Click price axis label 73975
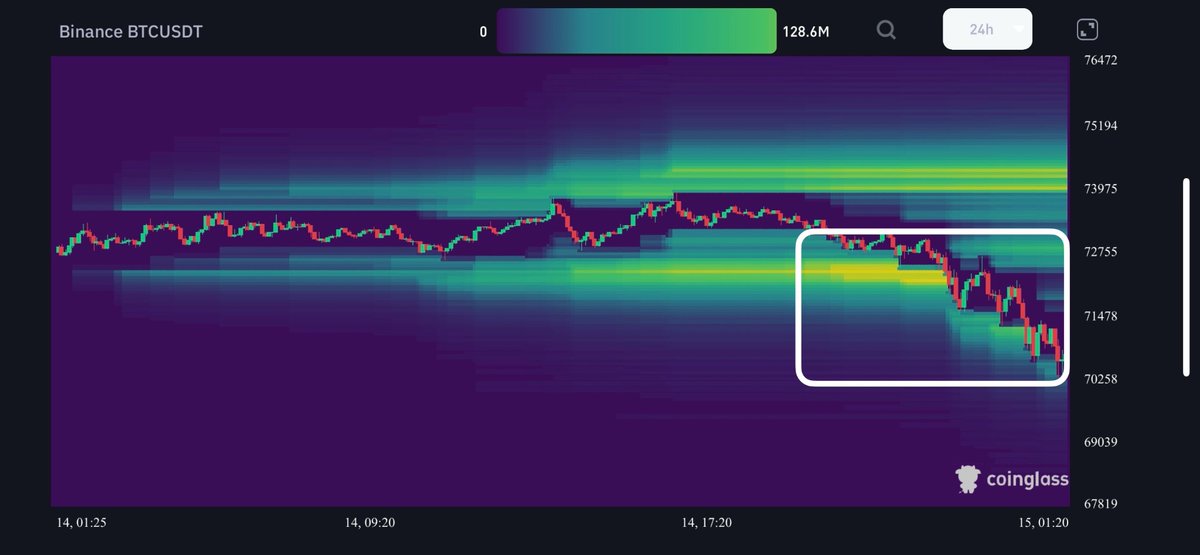This screenshot has width=1200, height=555. point(1100,188)
